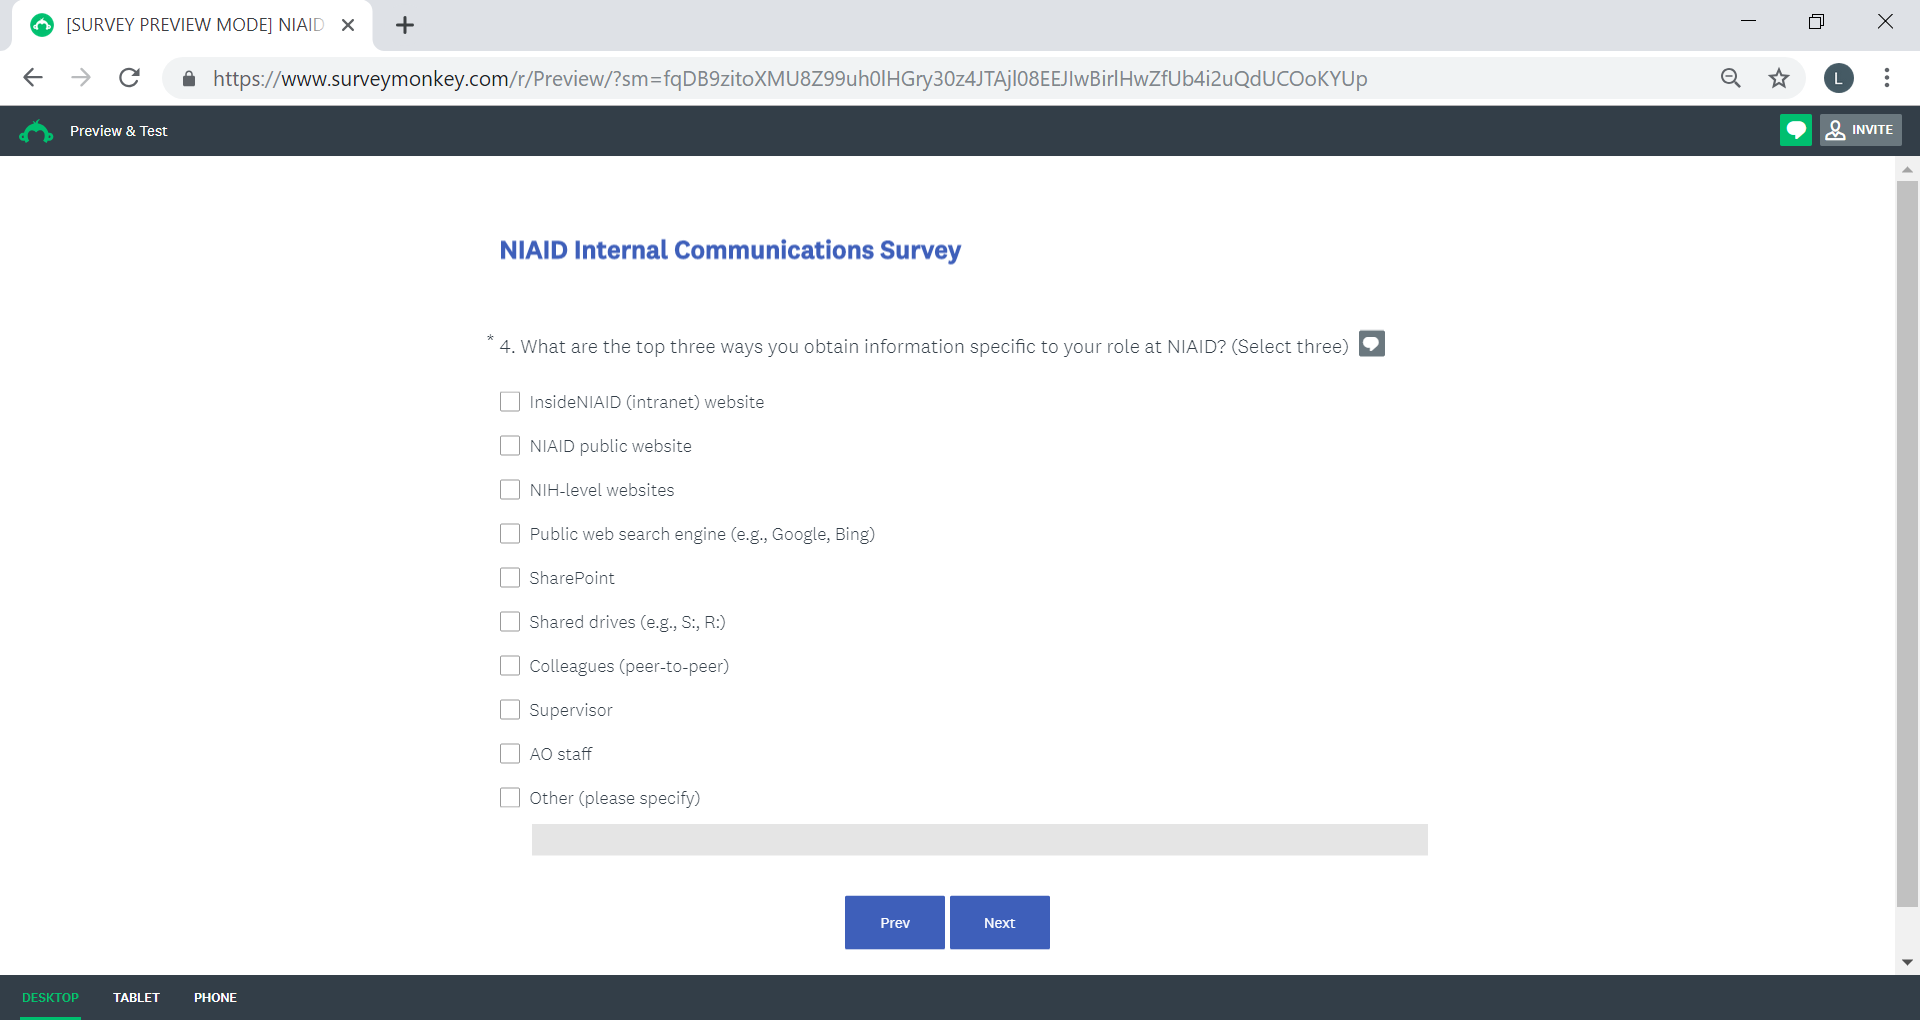Reload the current page
Image resolution: width=1920 pixels, height=1020 pixels.
click(129, 78)
